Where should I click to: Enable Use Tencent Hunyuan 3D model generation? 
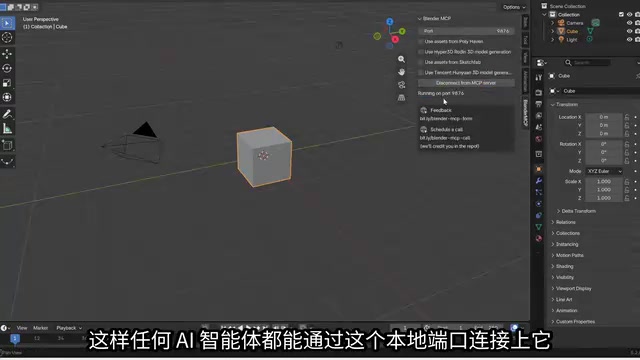click(421, 73)
